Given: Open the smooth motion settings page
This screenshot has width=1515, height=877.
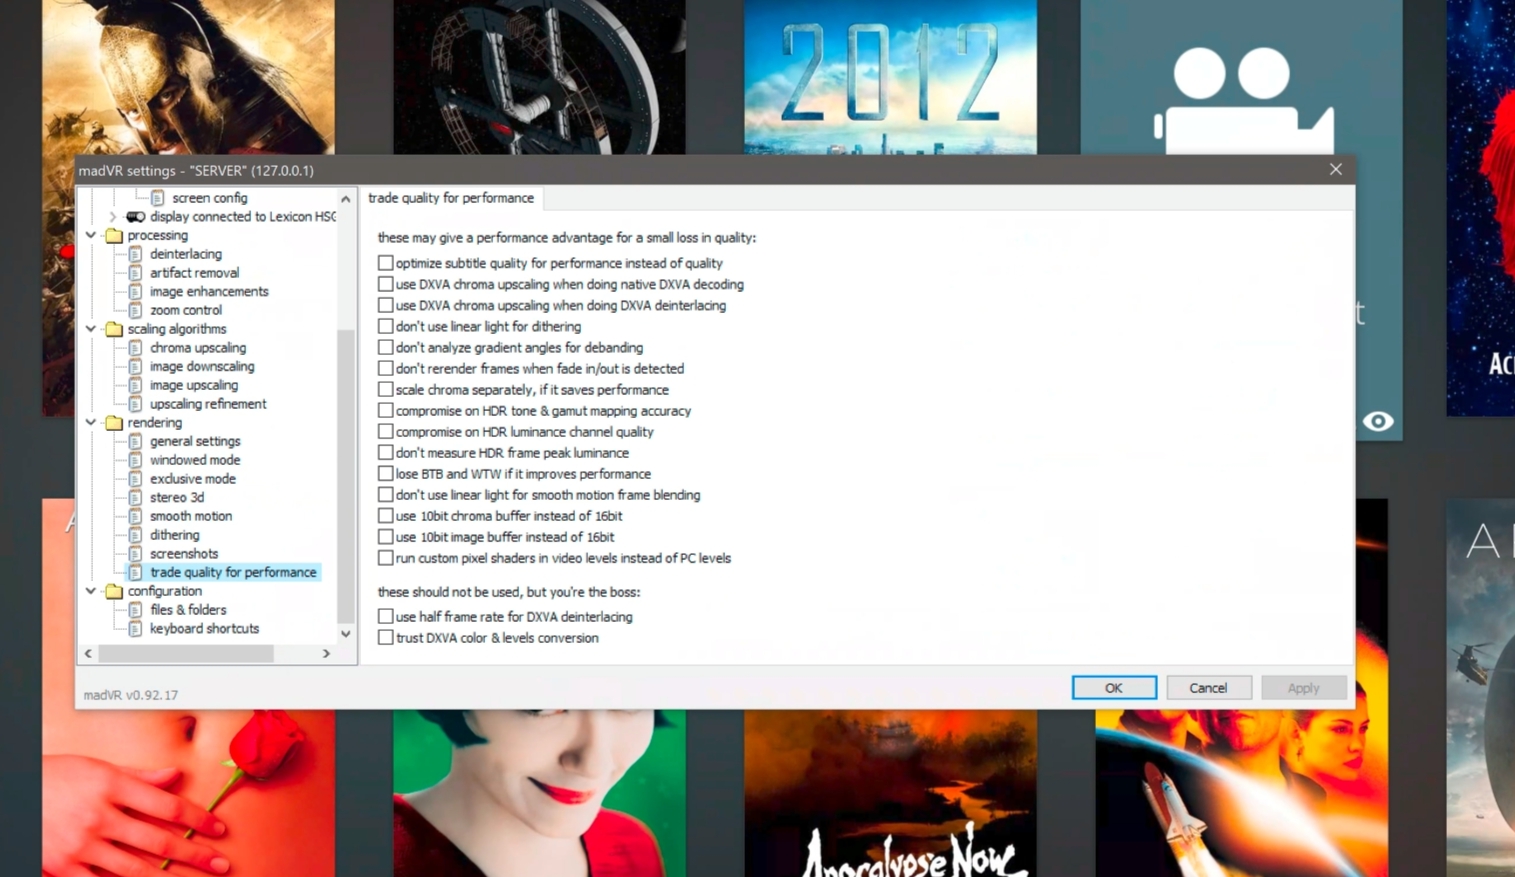Looking at the screenshot, I should tap(191, 516).
